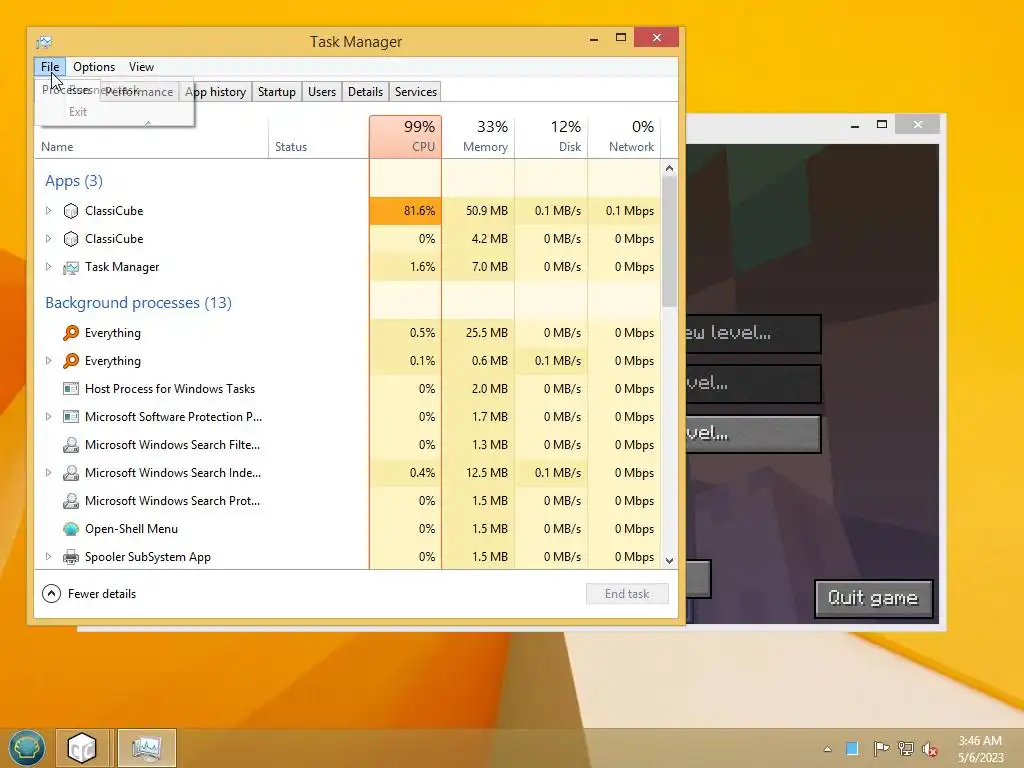Image resolution: width=1024 pixels, height=768 pixels.
Task: Switch to ClassiCube from the taskbar
Action: (82, 748)
